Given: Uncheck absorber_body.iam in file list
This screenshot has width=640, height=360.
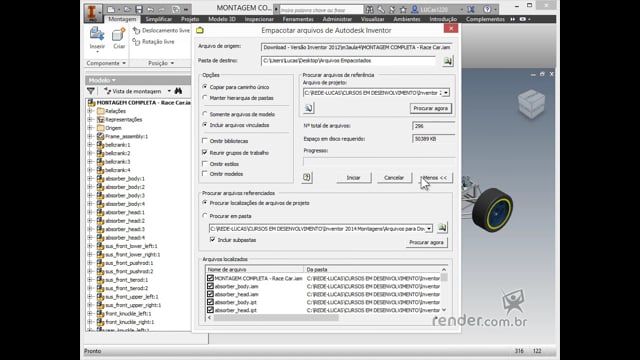Looking at the screenshot, I should 210,286.
